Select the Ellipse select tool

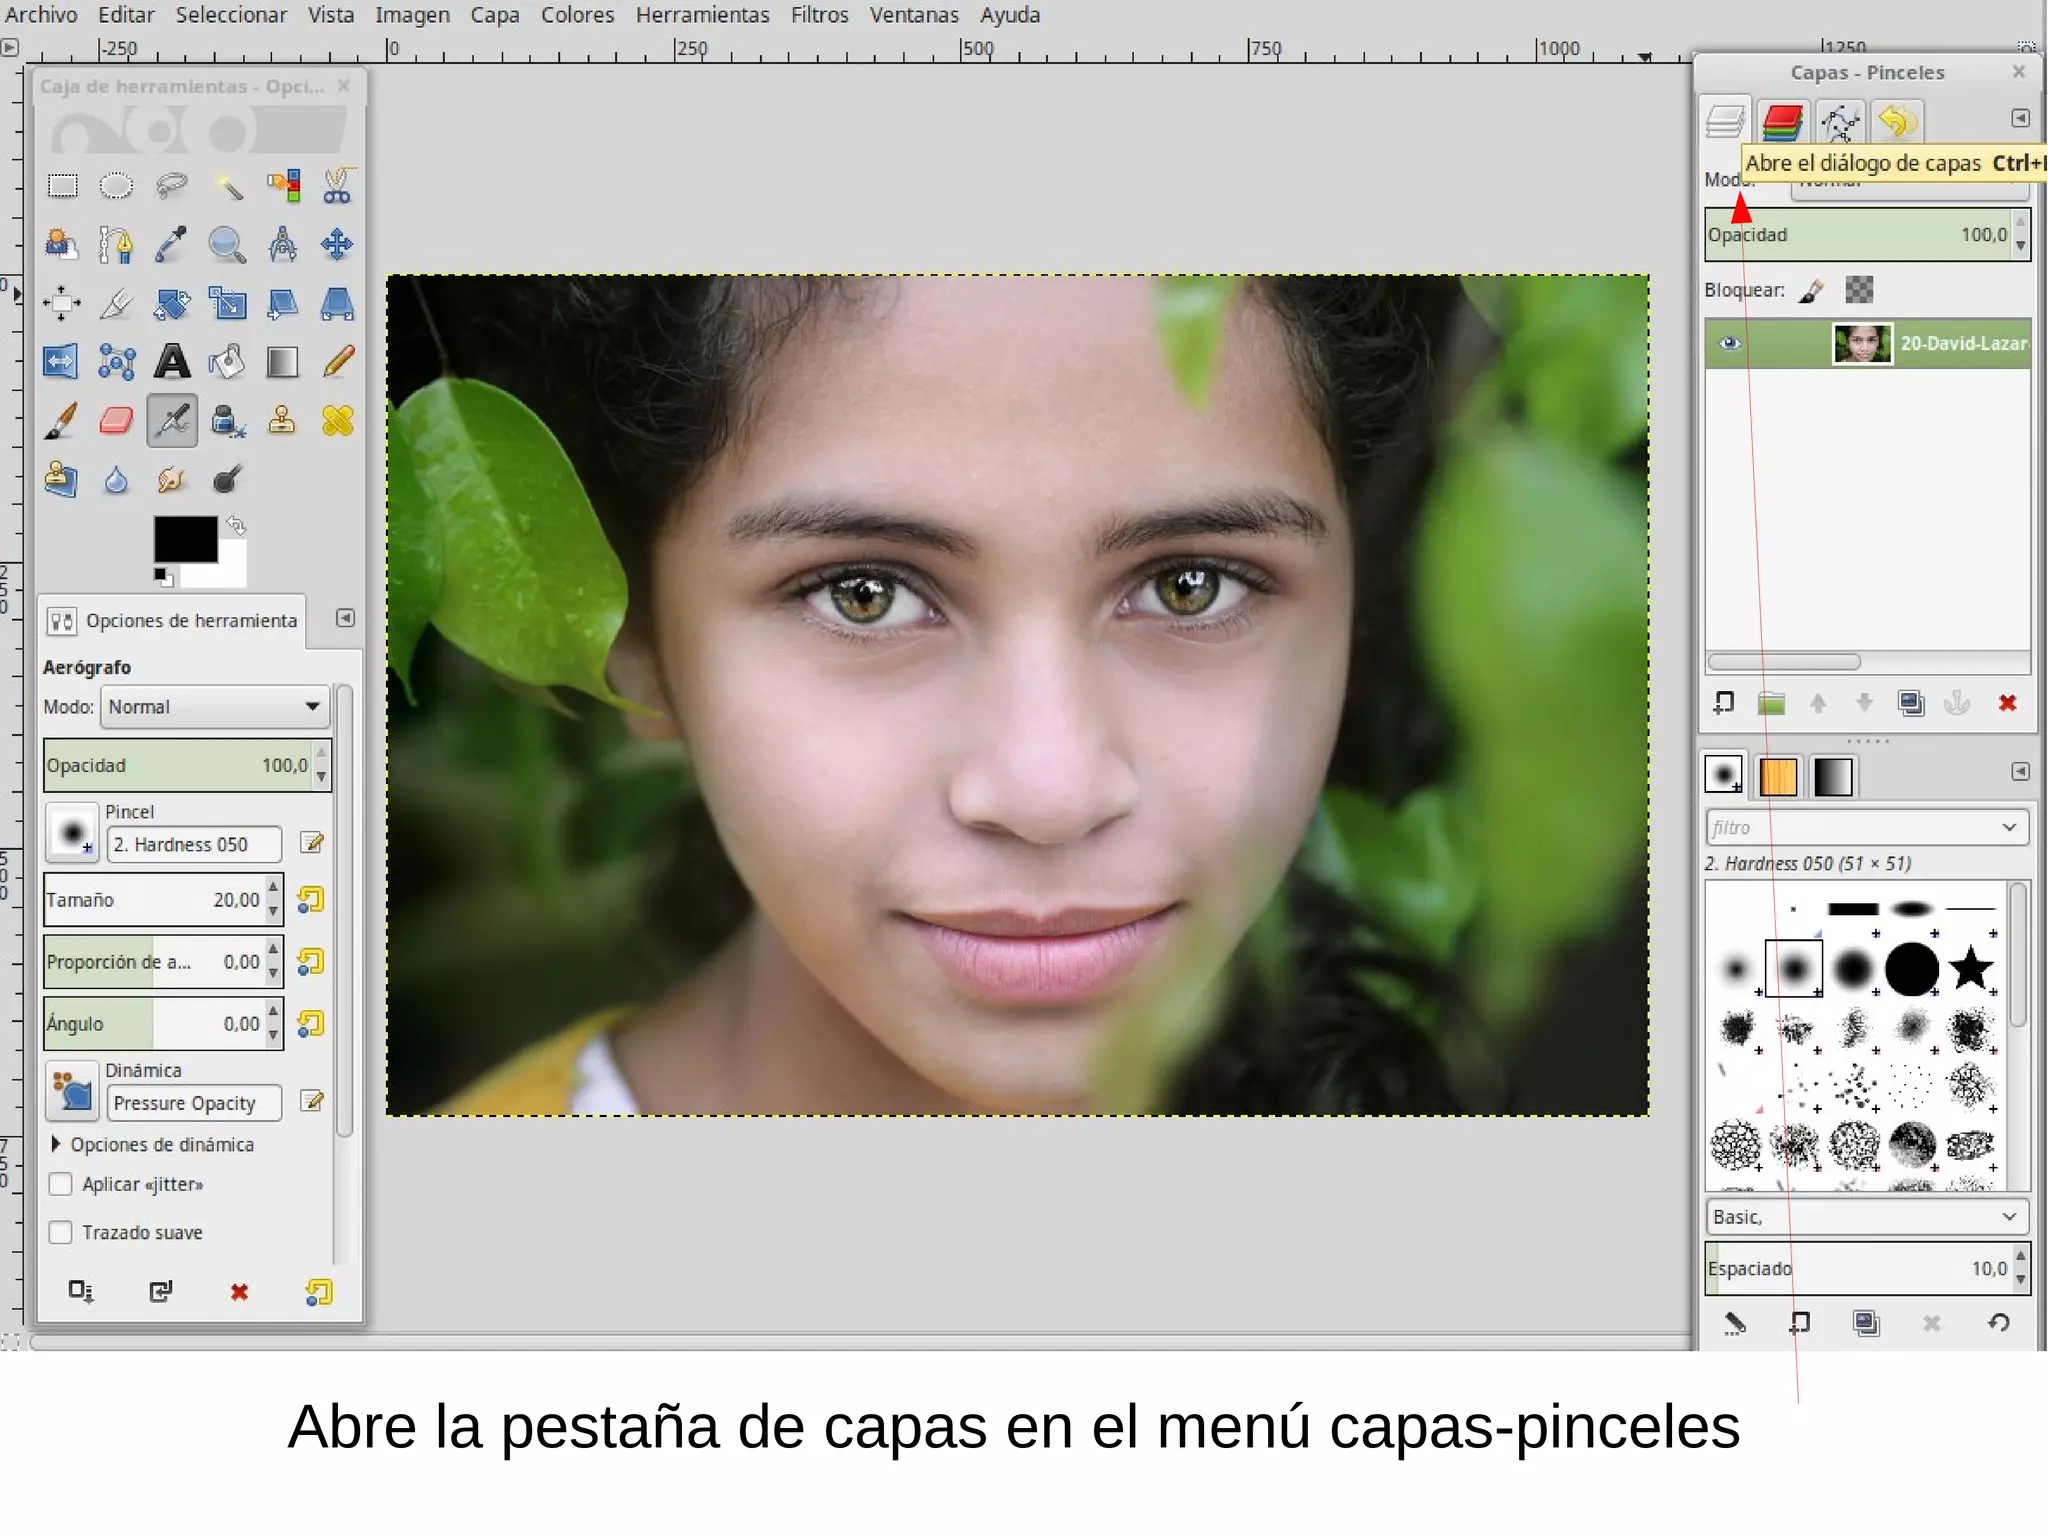coord(116,186)
